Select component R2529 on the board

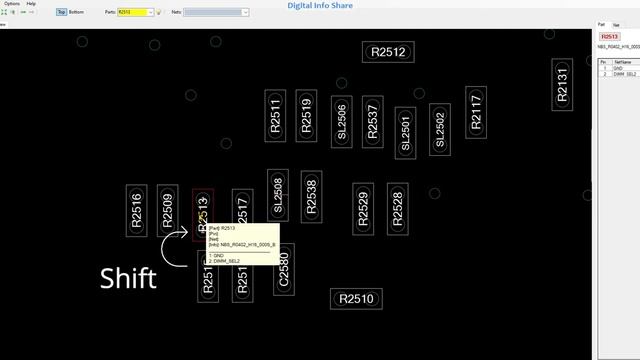tap(363, 209)
